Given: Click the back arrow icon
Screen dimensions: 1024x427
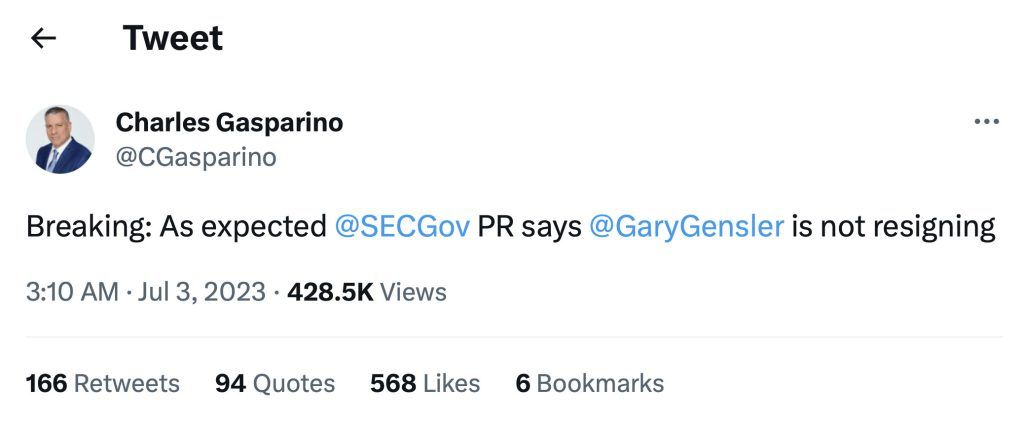Looking at the screenshot, I should 43,39.
